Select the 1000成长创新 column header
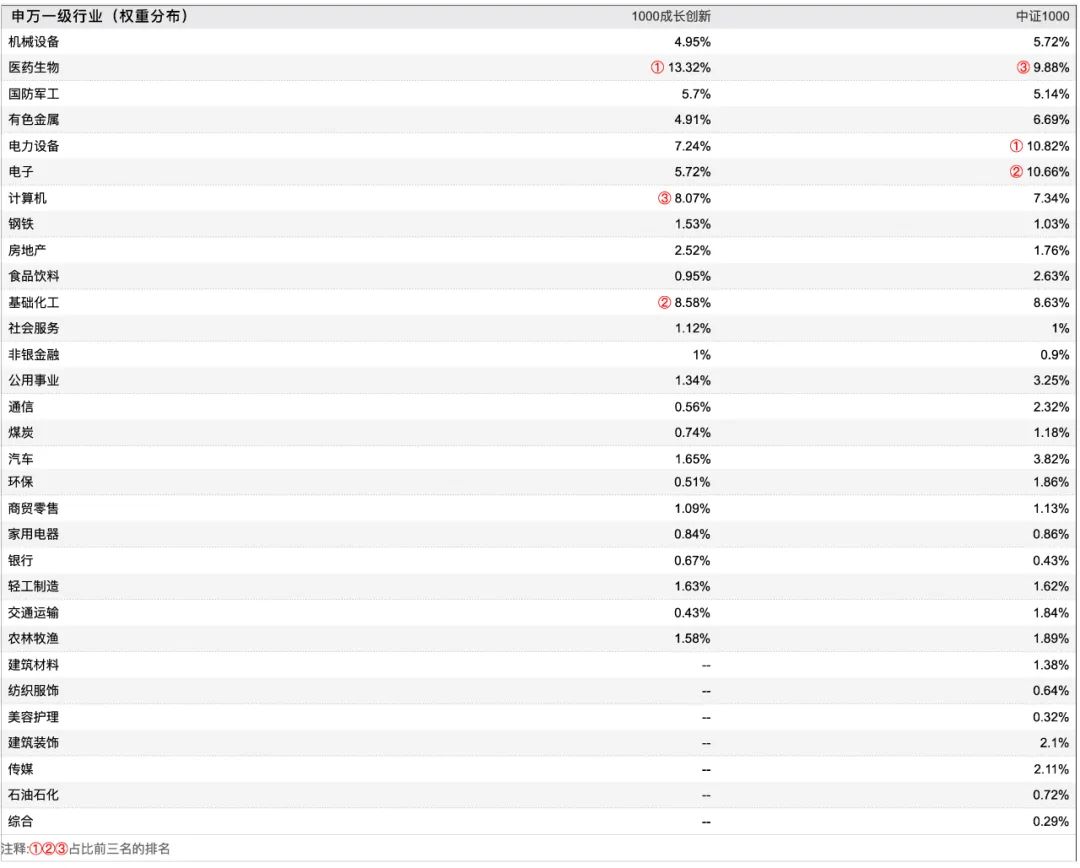This screenshot has height=868, width=1080. click(x=671, y=17)
